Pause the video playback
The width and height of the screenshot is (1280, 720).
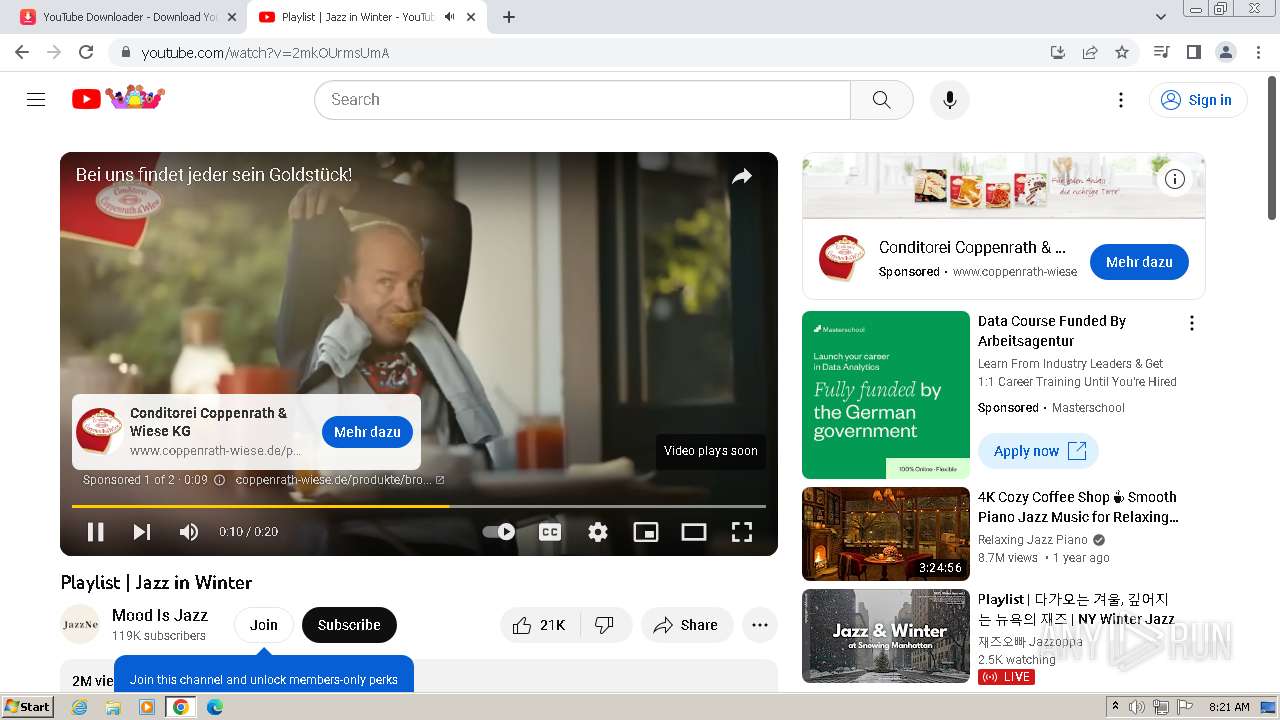pos(96,532)
